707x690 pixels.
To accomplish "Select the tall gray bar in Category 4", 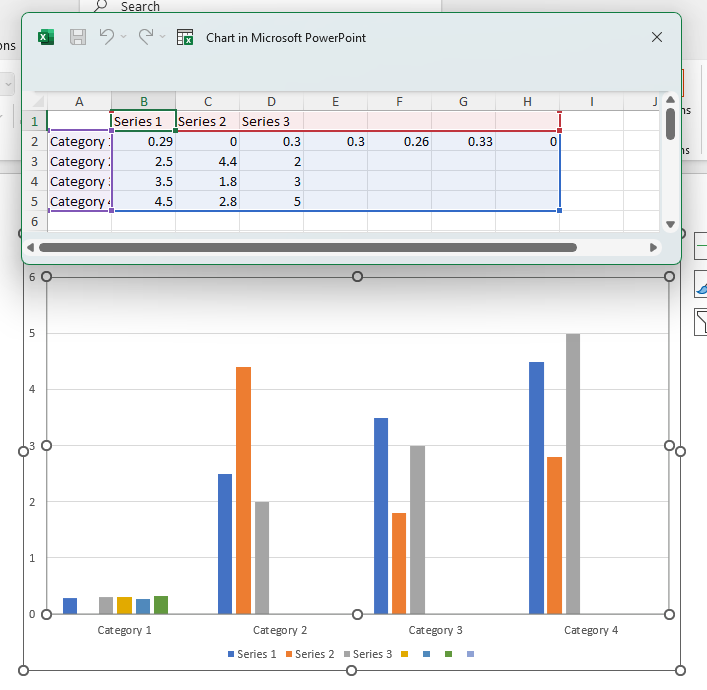I will pyautogui.click(x=573, y=473).
